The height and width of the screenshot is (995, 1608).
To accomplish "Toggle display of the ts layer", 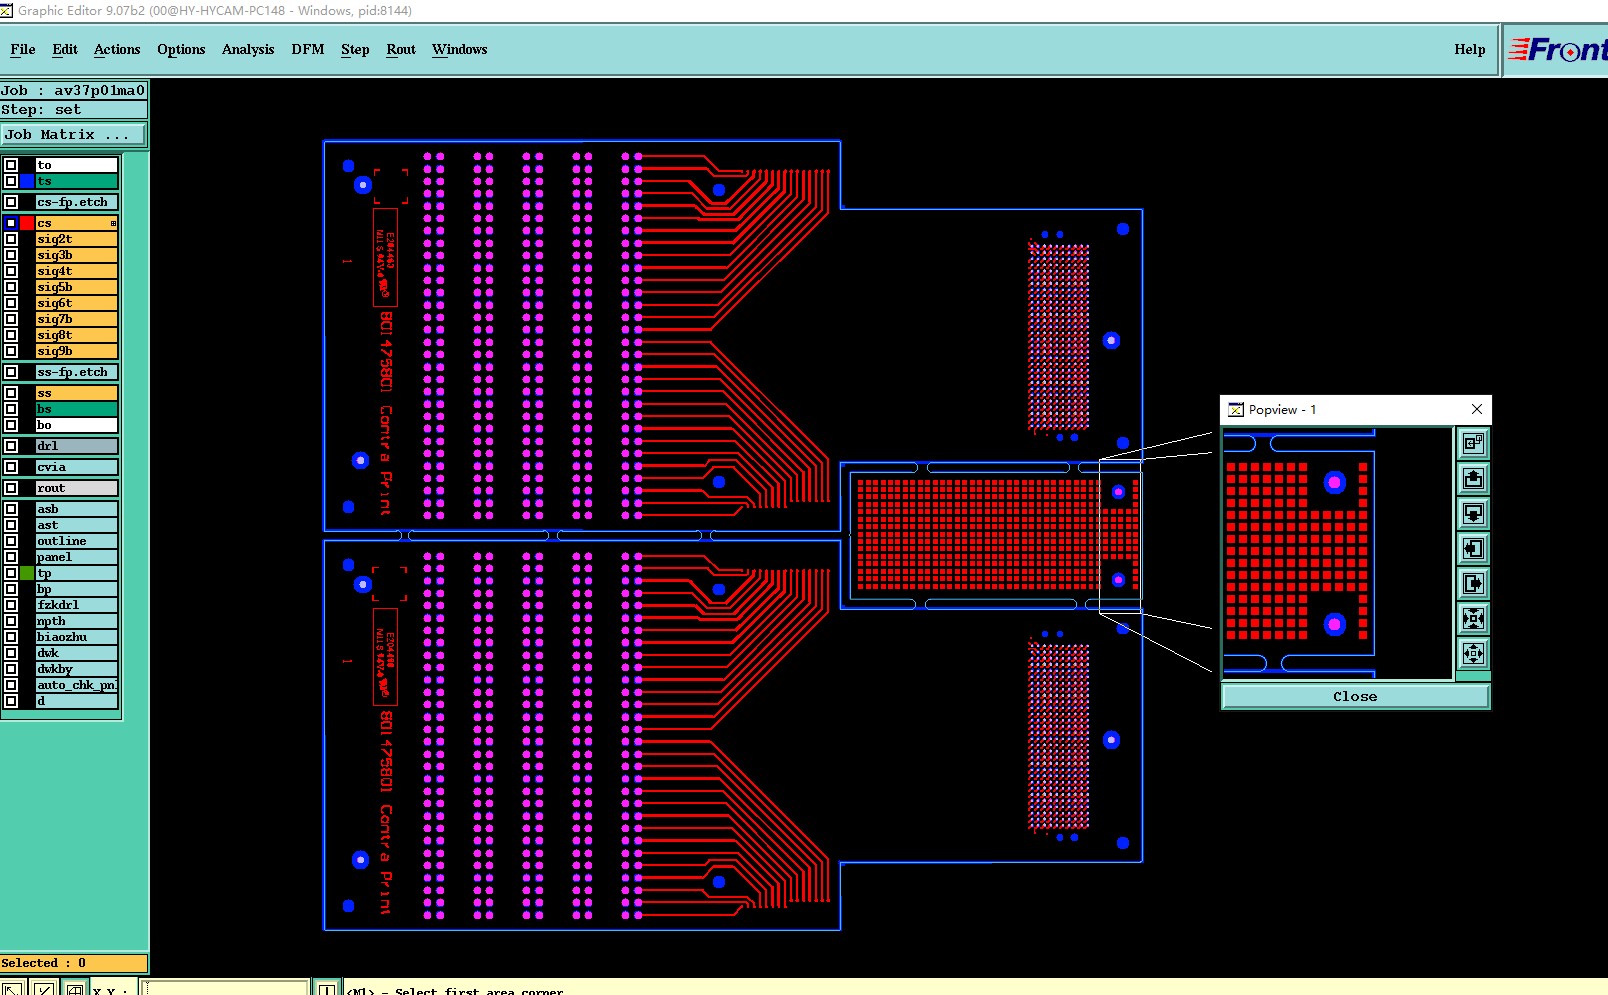I will tap(11, 181).
